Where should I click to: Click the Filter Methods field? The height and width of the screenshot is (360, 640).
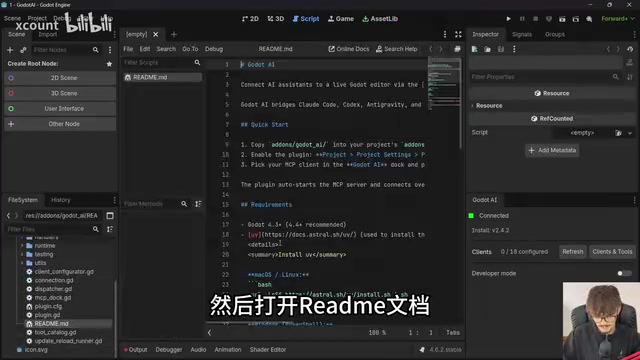pyautogui.click(x=156, y=204)
